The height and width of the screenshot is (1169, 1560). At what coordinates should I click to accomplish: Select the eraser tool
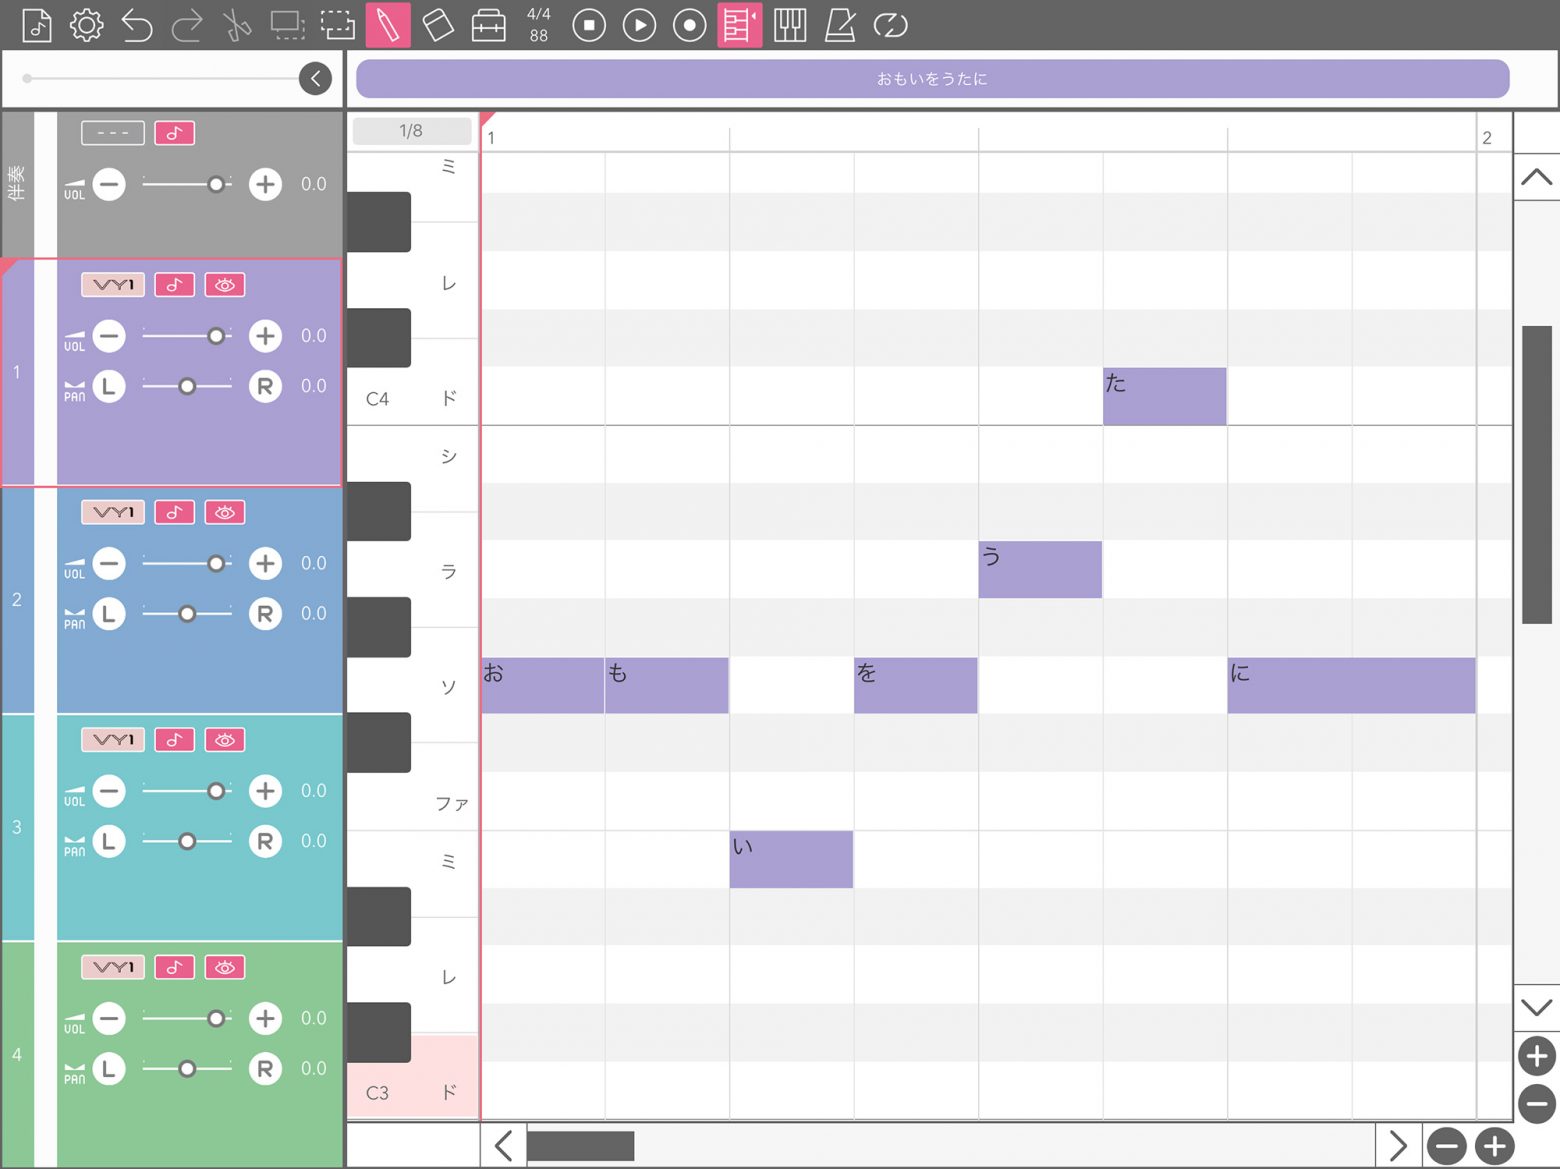(438, 25)
